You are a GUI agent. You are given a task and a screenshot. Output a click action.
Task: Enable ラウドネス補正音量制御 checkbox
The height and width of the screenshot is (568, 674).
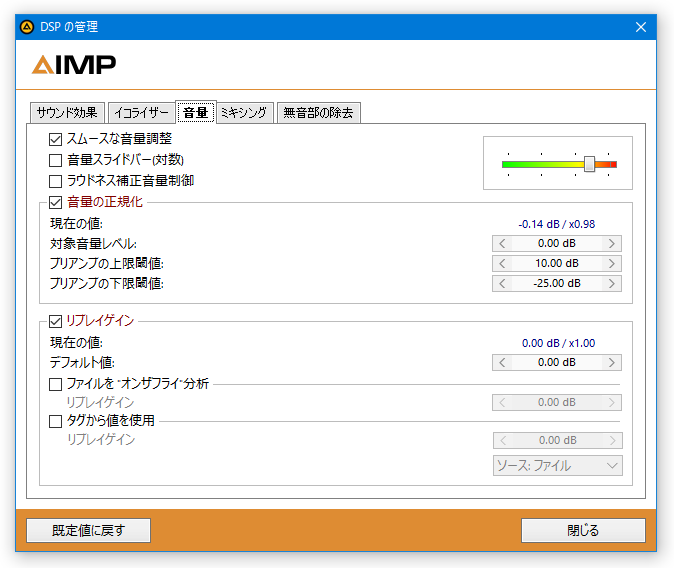coord(55,181)
